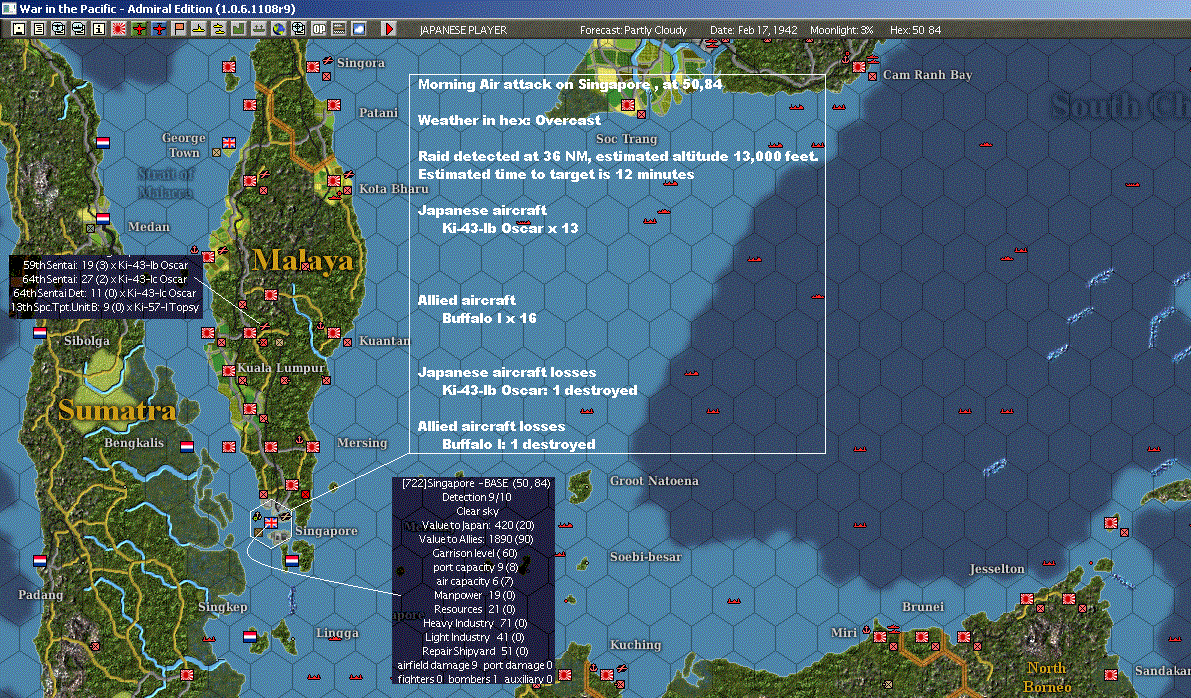
Task: Click the 'Brunei' map label
Action: click(923, 607)
